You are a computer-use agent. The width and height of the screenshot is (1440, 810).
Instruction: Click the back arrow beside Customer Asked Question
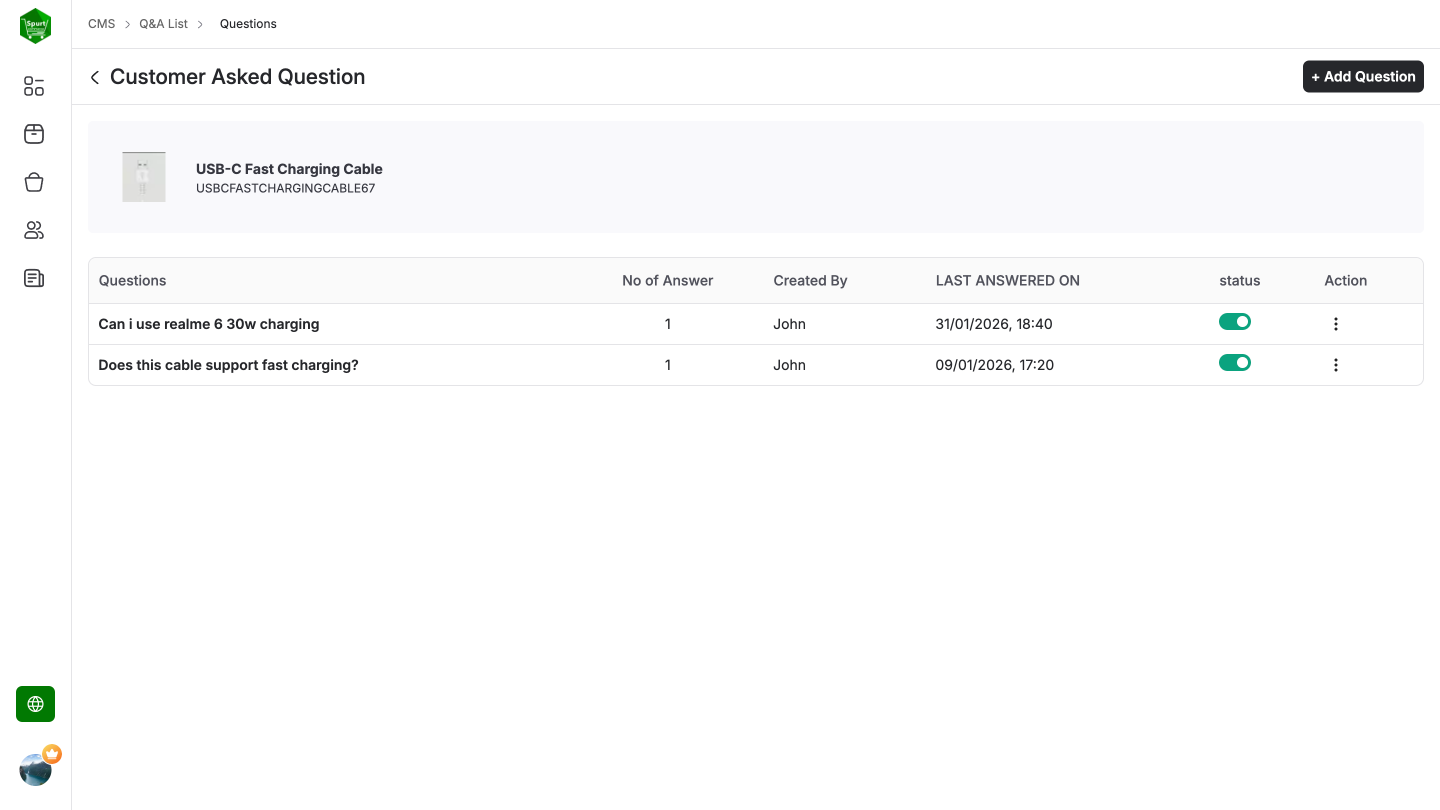(x=94, y=76)
